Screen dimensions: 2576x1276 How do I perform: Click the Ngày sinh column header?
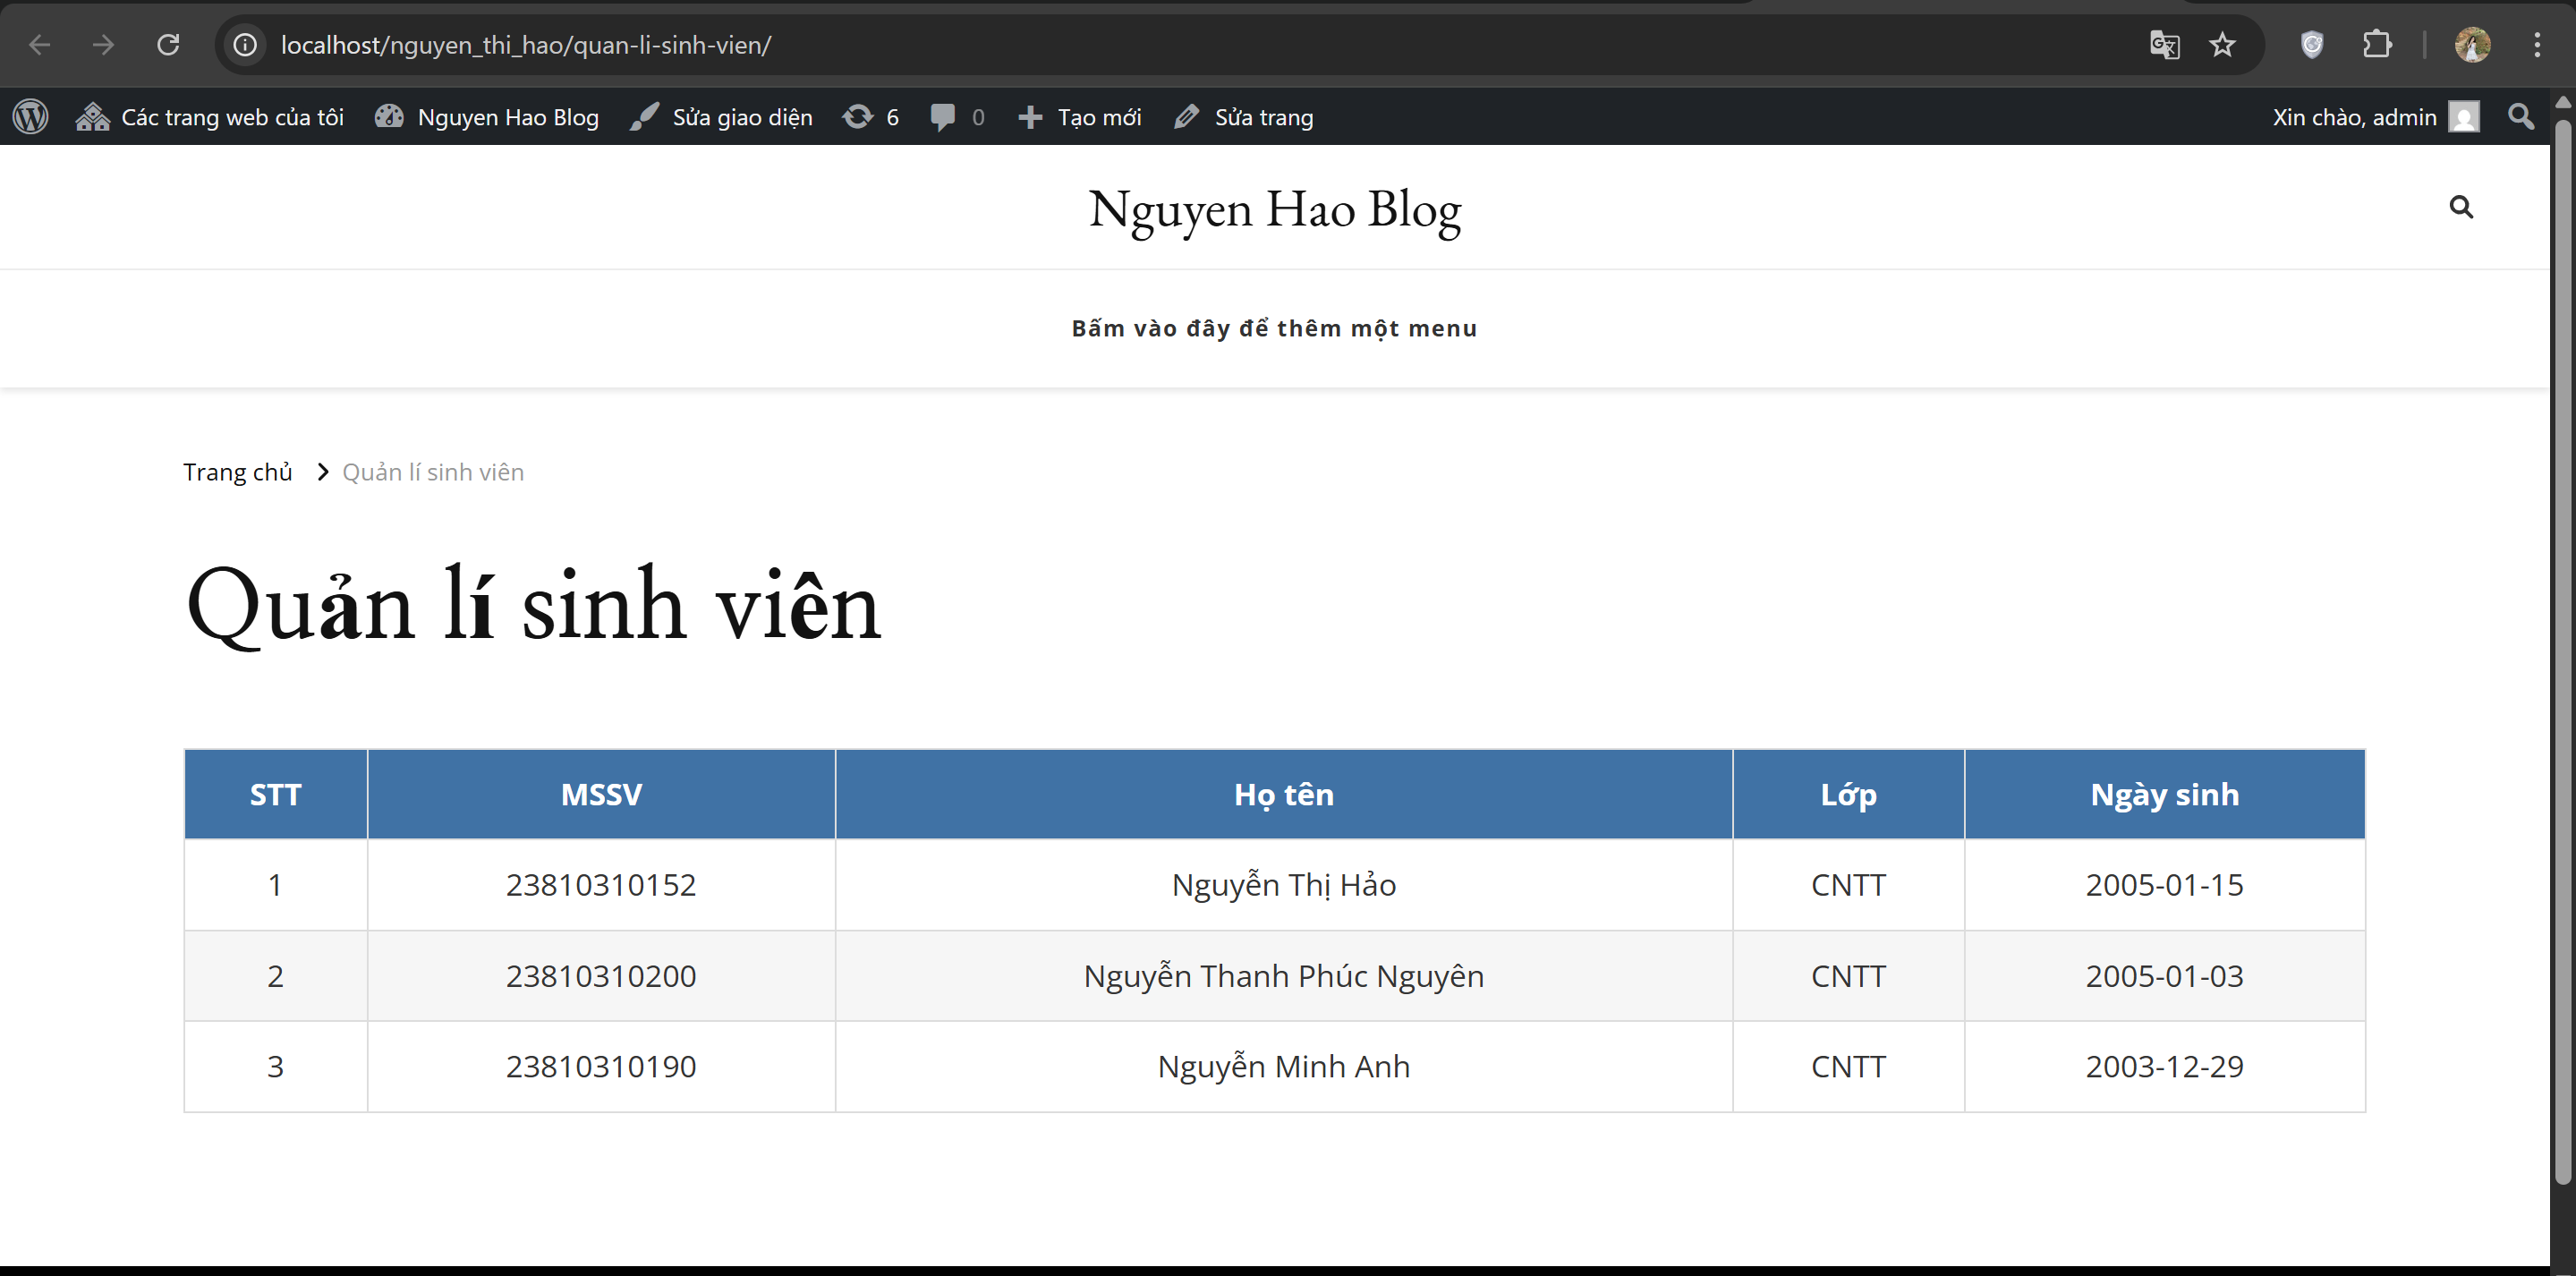2165,794
